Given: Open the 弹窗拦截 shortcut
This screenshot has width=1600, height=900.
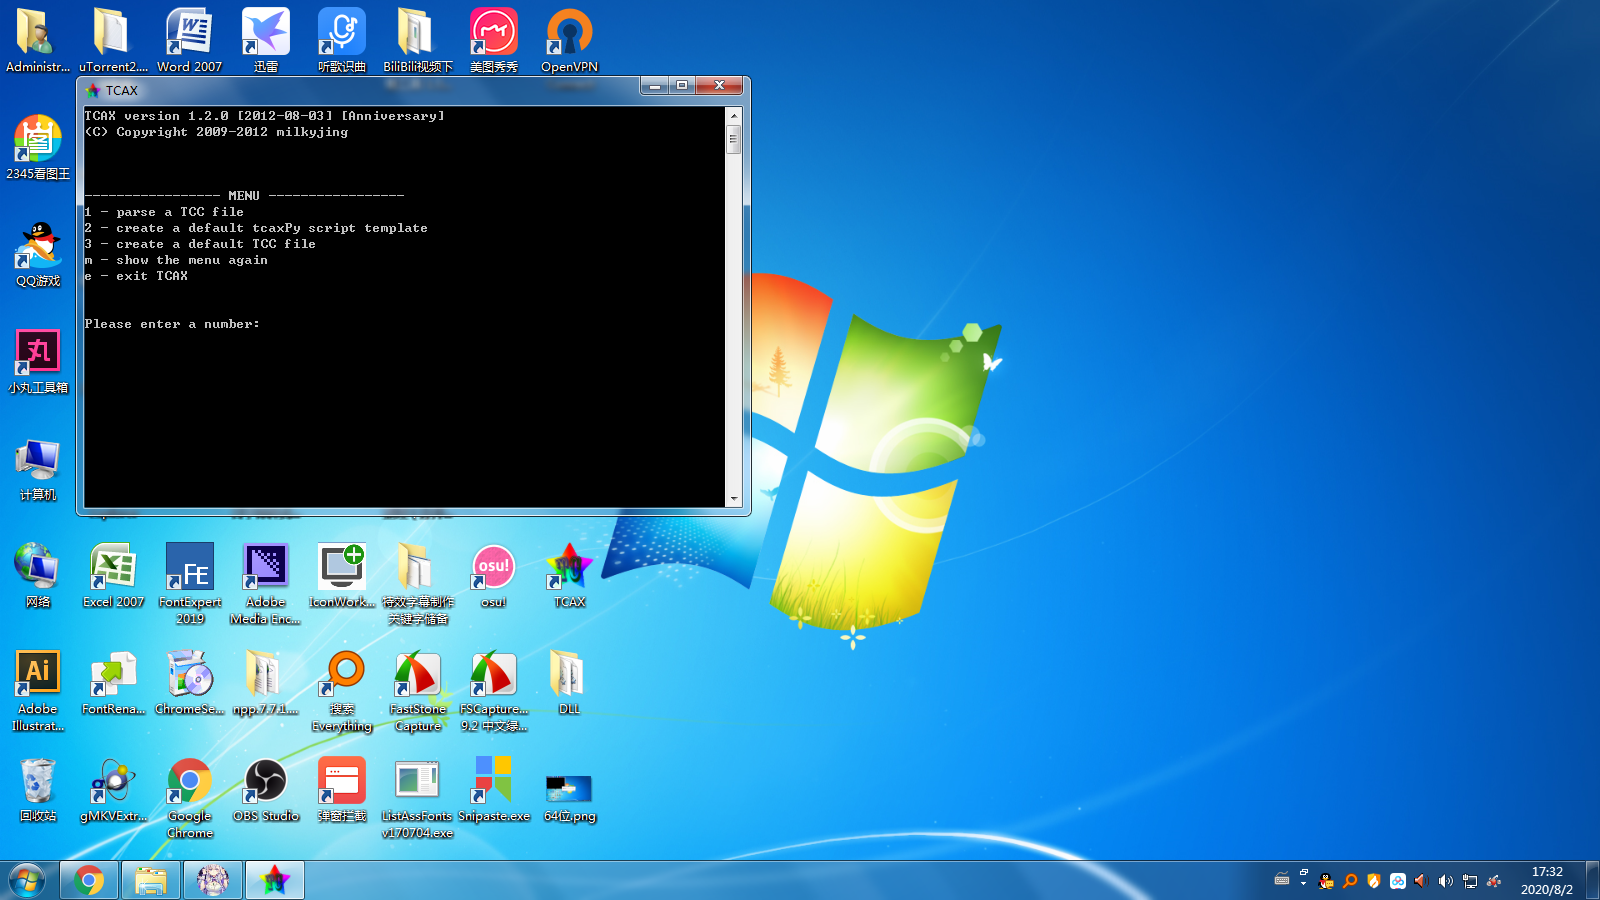Looking at the screenshot, I should [x=341, y=789].
